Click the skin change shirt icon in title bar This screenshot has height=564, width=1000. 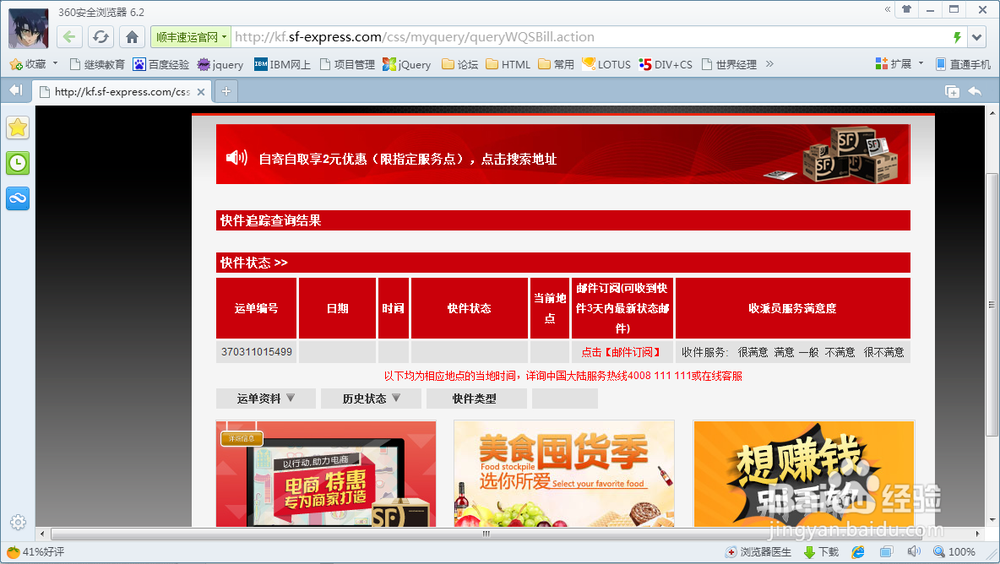(906, 10)
